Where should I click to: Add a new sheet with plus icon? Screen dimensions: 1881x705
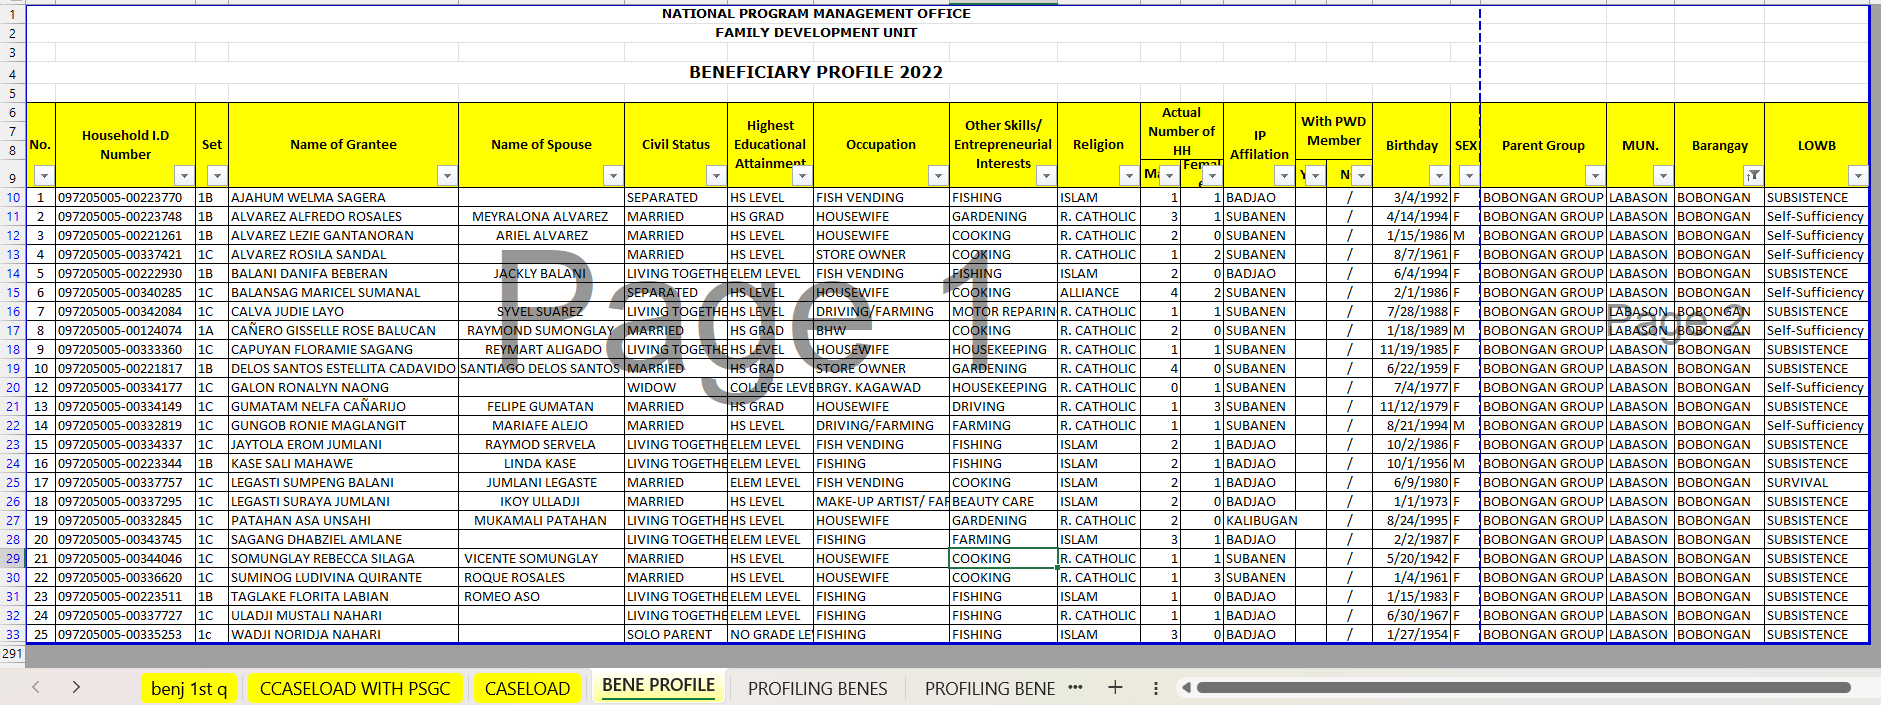point(1115,687)
